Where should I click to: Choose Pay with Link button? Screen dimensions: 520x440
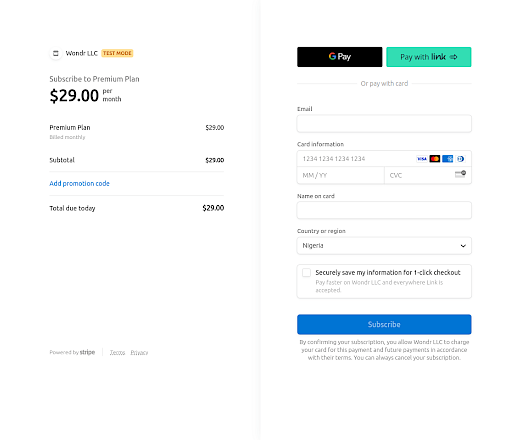[429, 57]
